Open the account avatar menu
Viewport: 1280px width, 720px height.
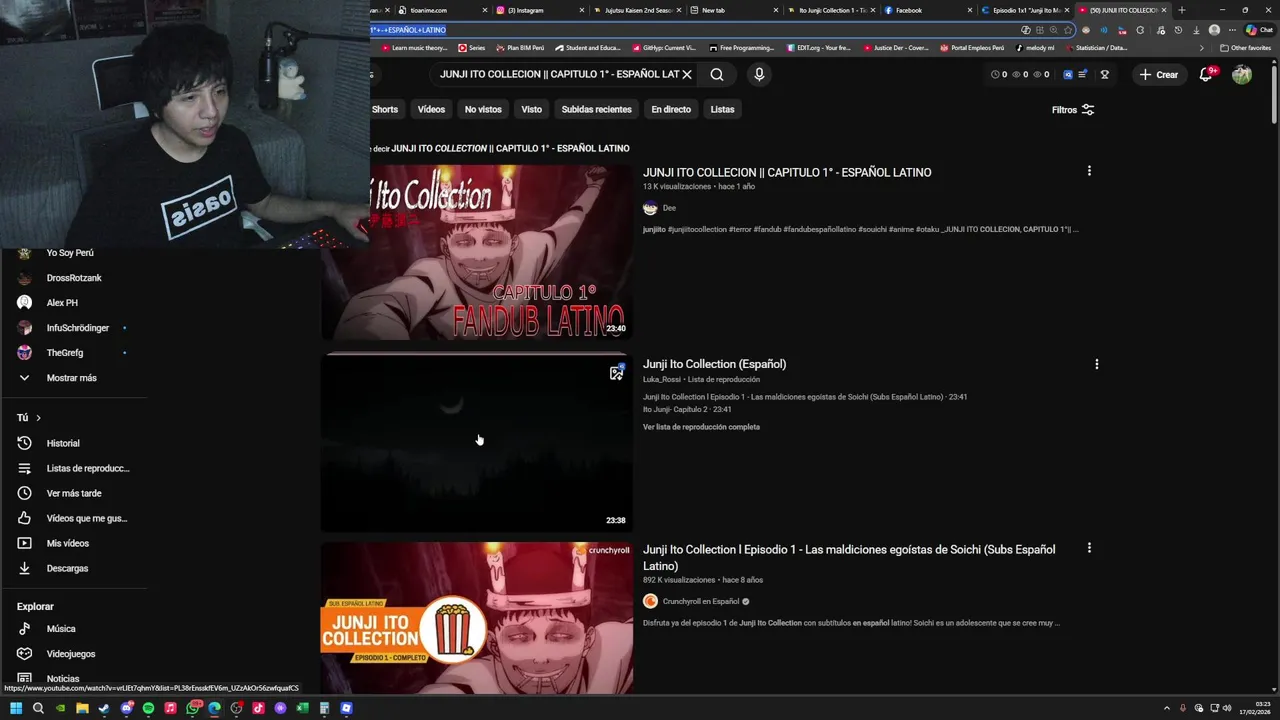click(1242, 74)
